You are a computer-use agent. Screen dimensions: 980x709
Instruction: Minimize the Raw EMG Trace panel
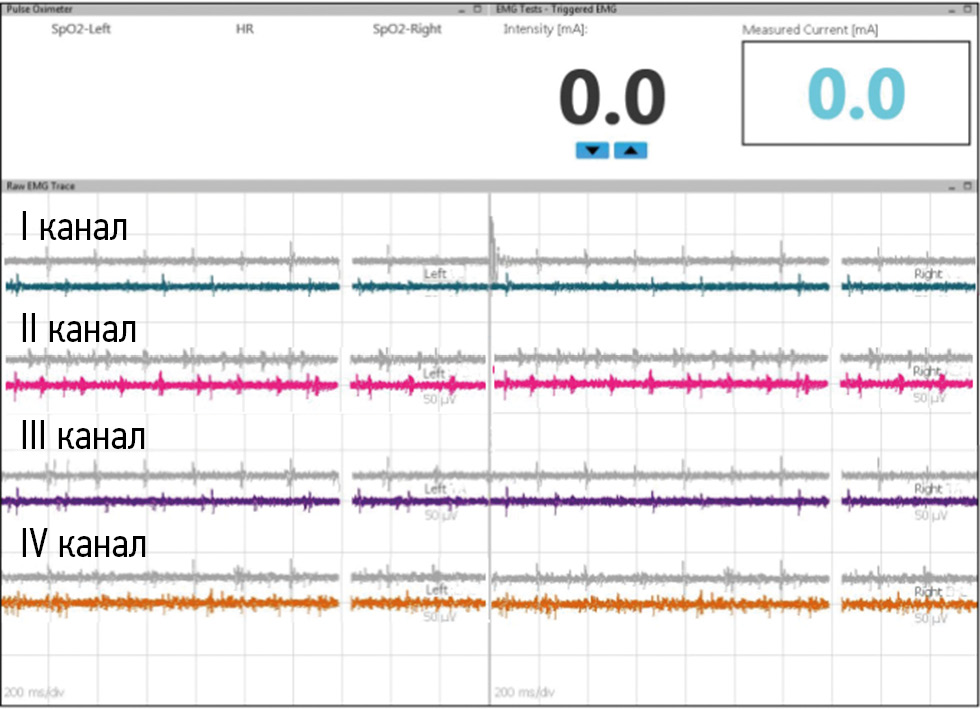click(952, 186)
